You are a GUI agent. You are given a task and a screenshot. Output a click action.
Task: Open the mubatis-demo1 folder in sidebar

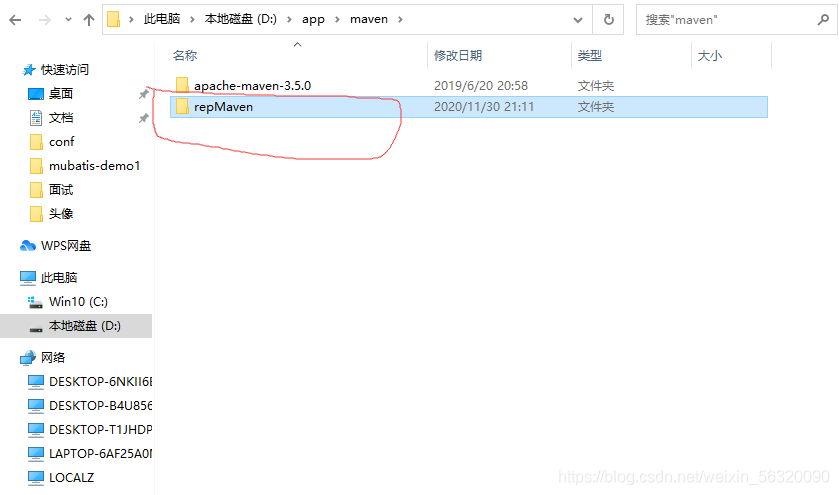click(x=94, y=166)
